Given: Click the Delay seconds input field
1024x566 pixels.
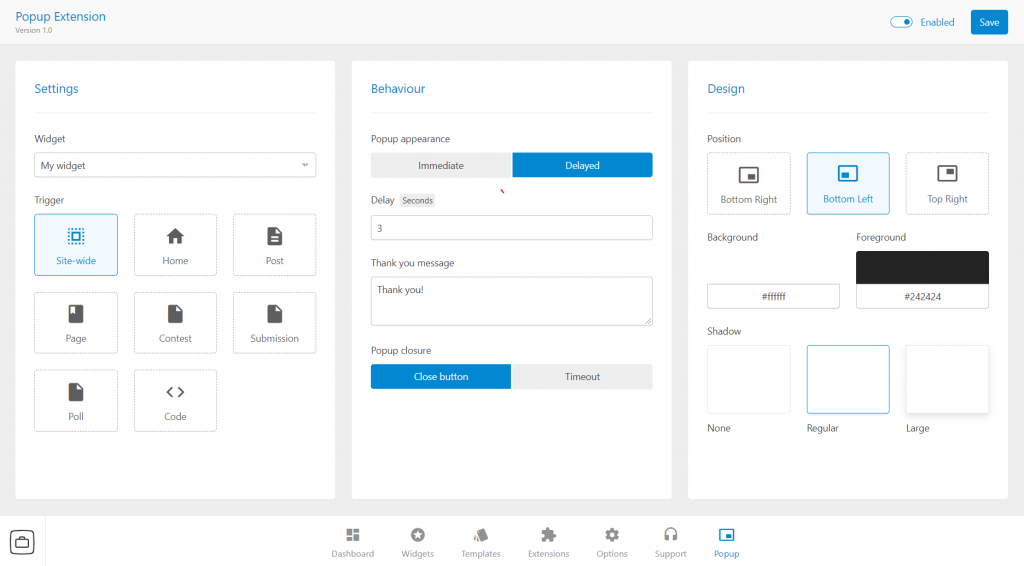Looking at the screenshot, I should (x=511, y=228).
